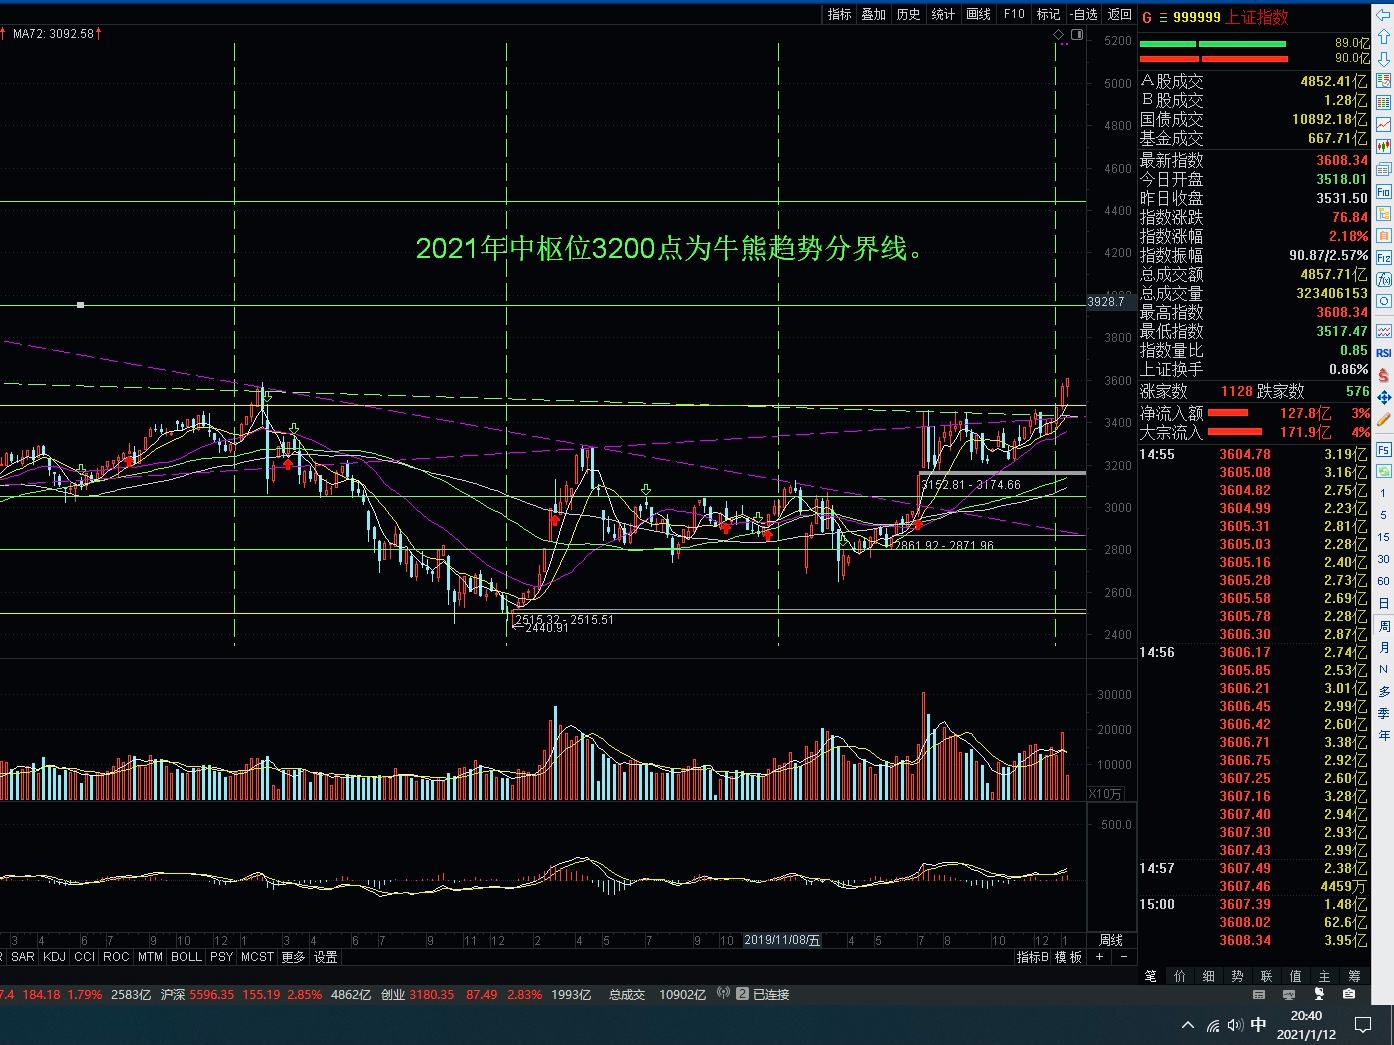Open the 周线 period selector
This screenshot has width=1394, height=1045.
tap(1111, 940)
